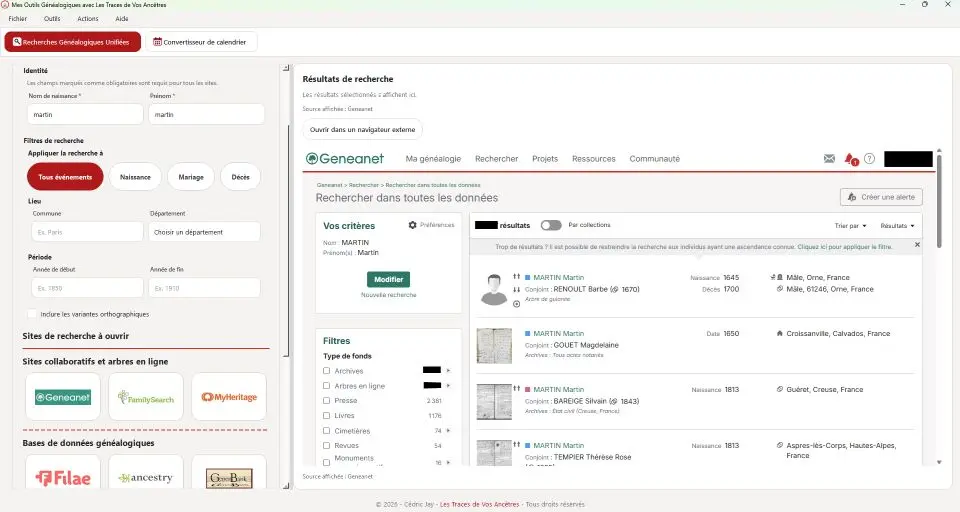Viewport: 960px width, 512px height.
Task: Click the circled plus icon under RENOULT Barbe entry
Action: [516, 304]
